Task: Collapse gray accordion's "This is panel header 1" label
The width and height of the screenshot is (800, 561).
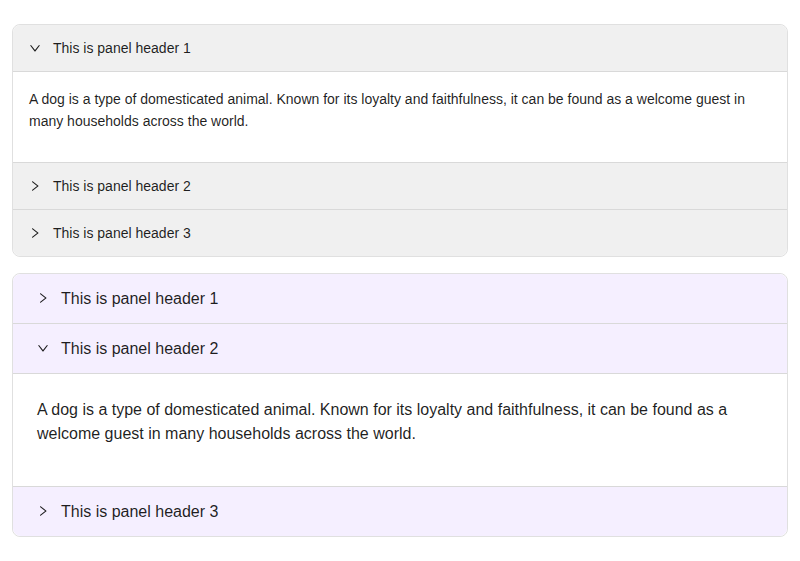Action: pyautogui.click(x=122, y=48)
